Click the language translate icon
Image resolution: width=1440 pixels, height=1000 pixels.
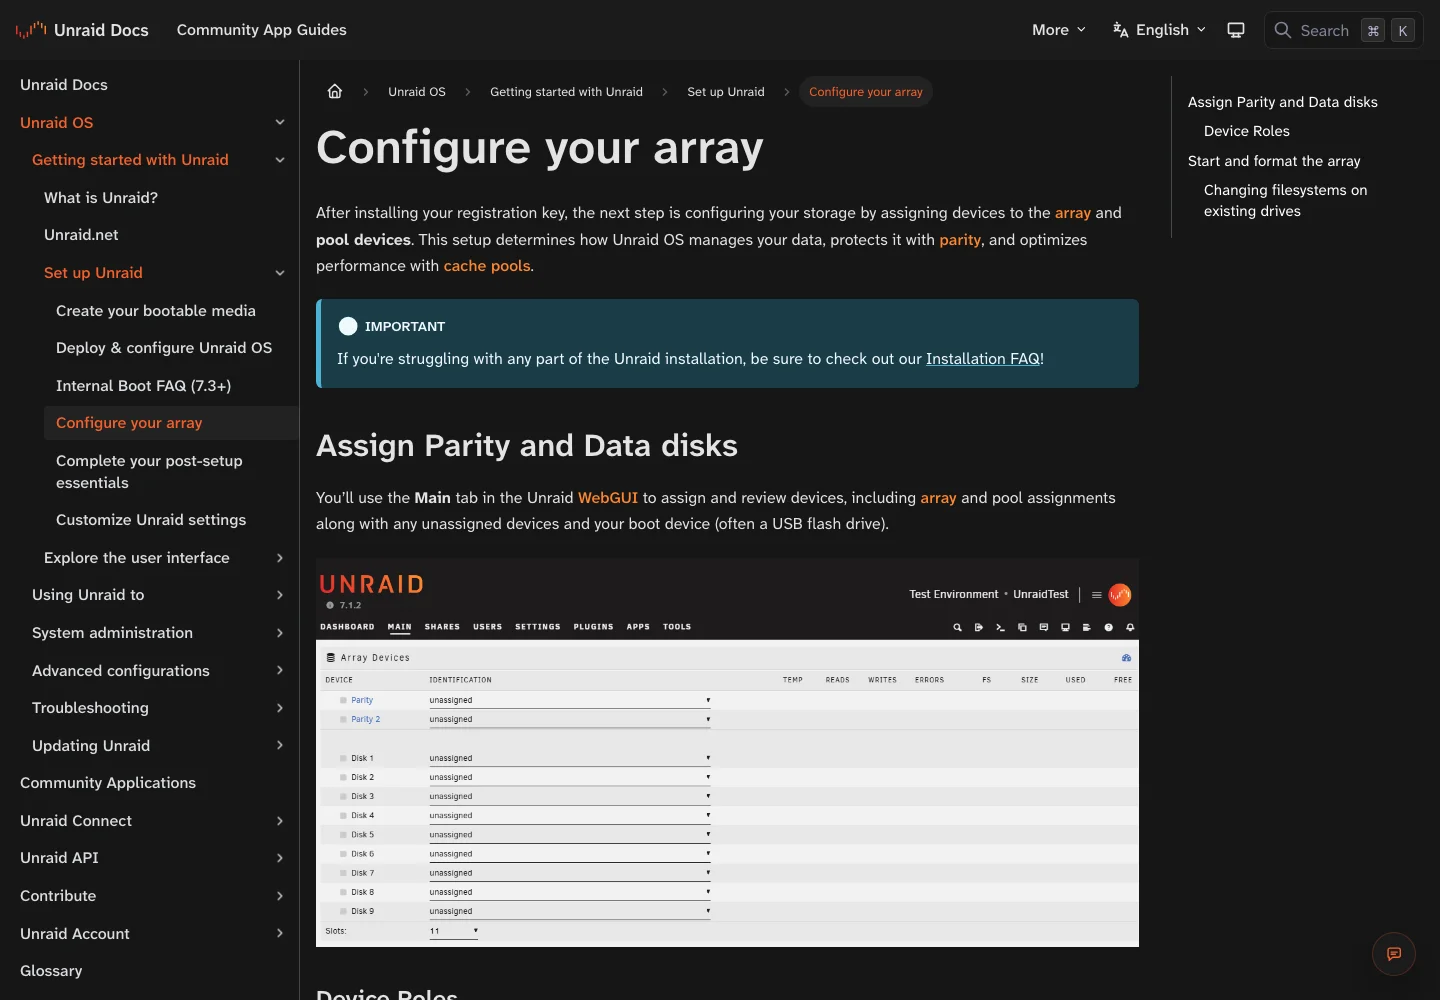pos(1121,30)
